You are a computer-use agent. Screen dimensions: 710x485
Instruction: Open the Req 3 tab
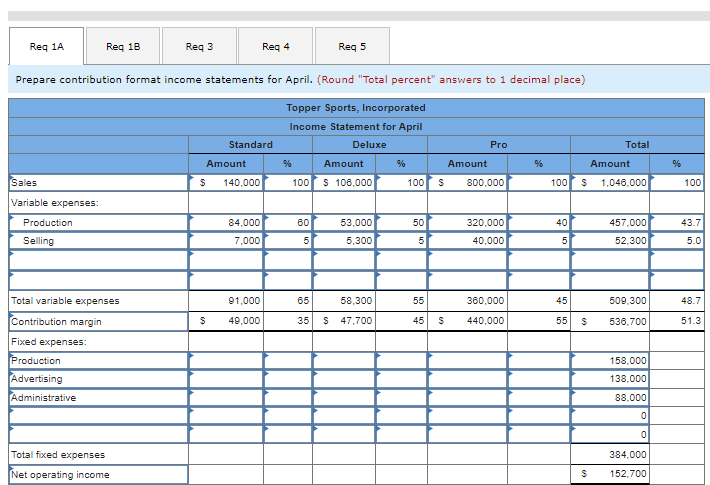pyautogui.click(x=199, y=46)
